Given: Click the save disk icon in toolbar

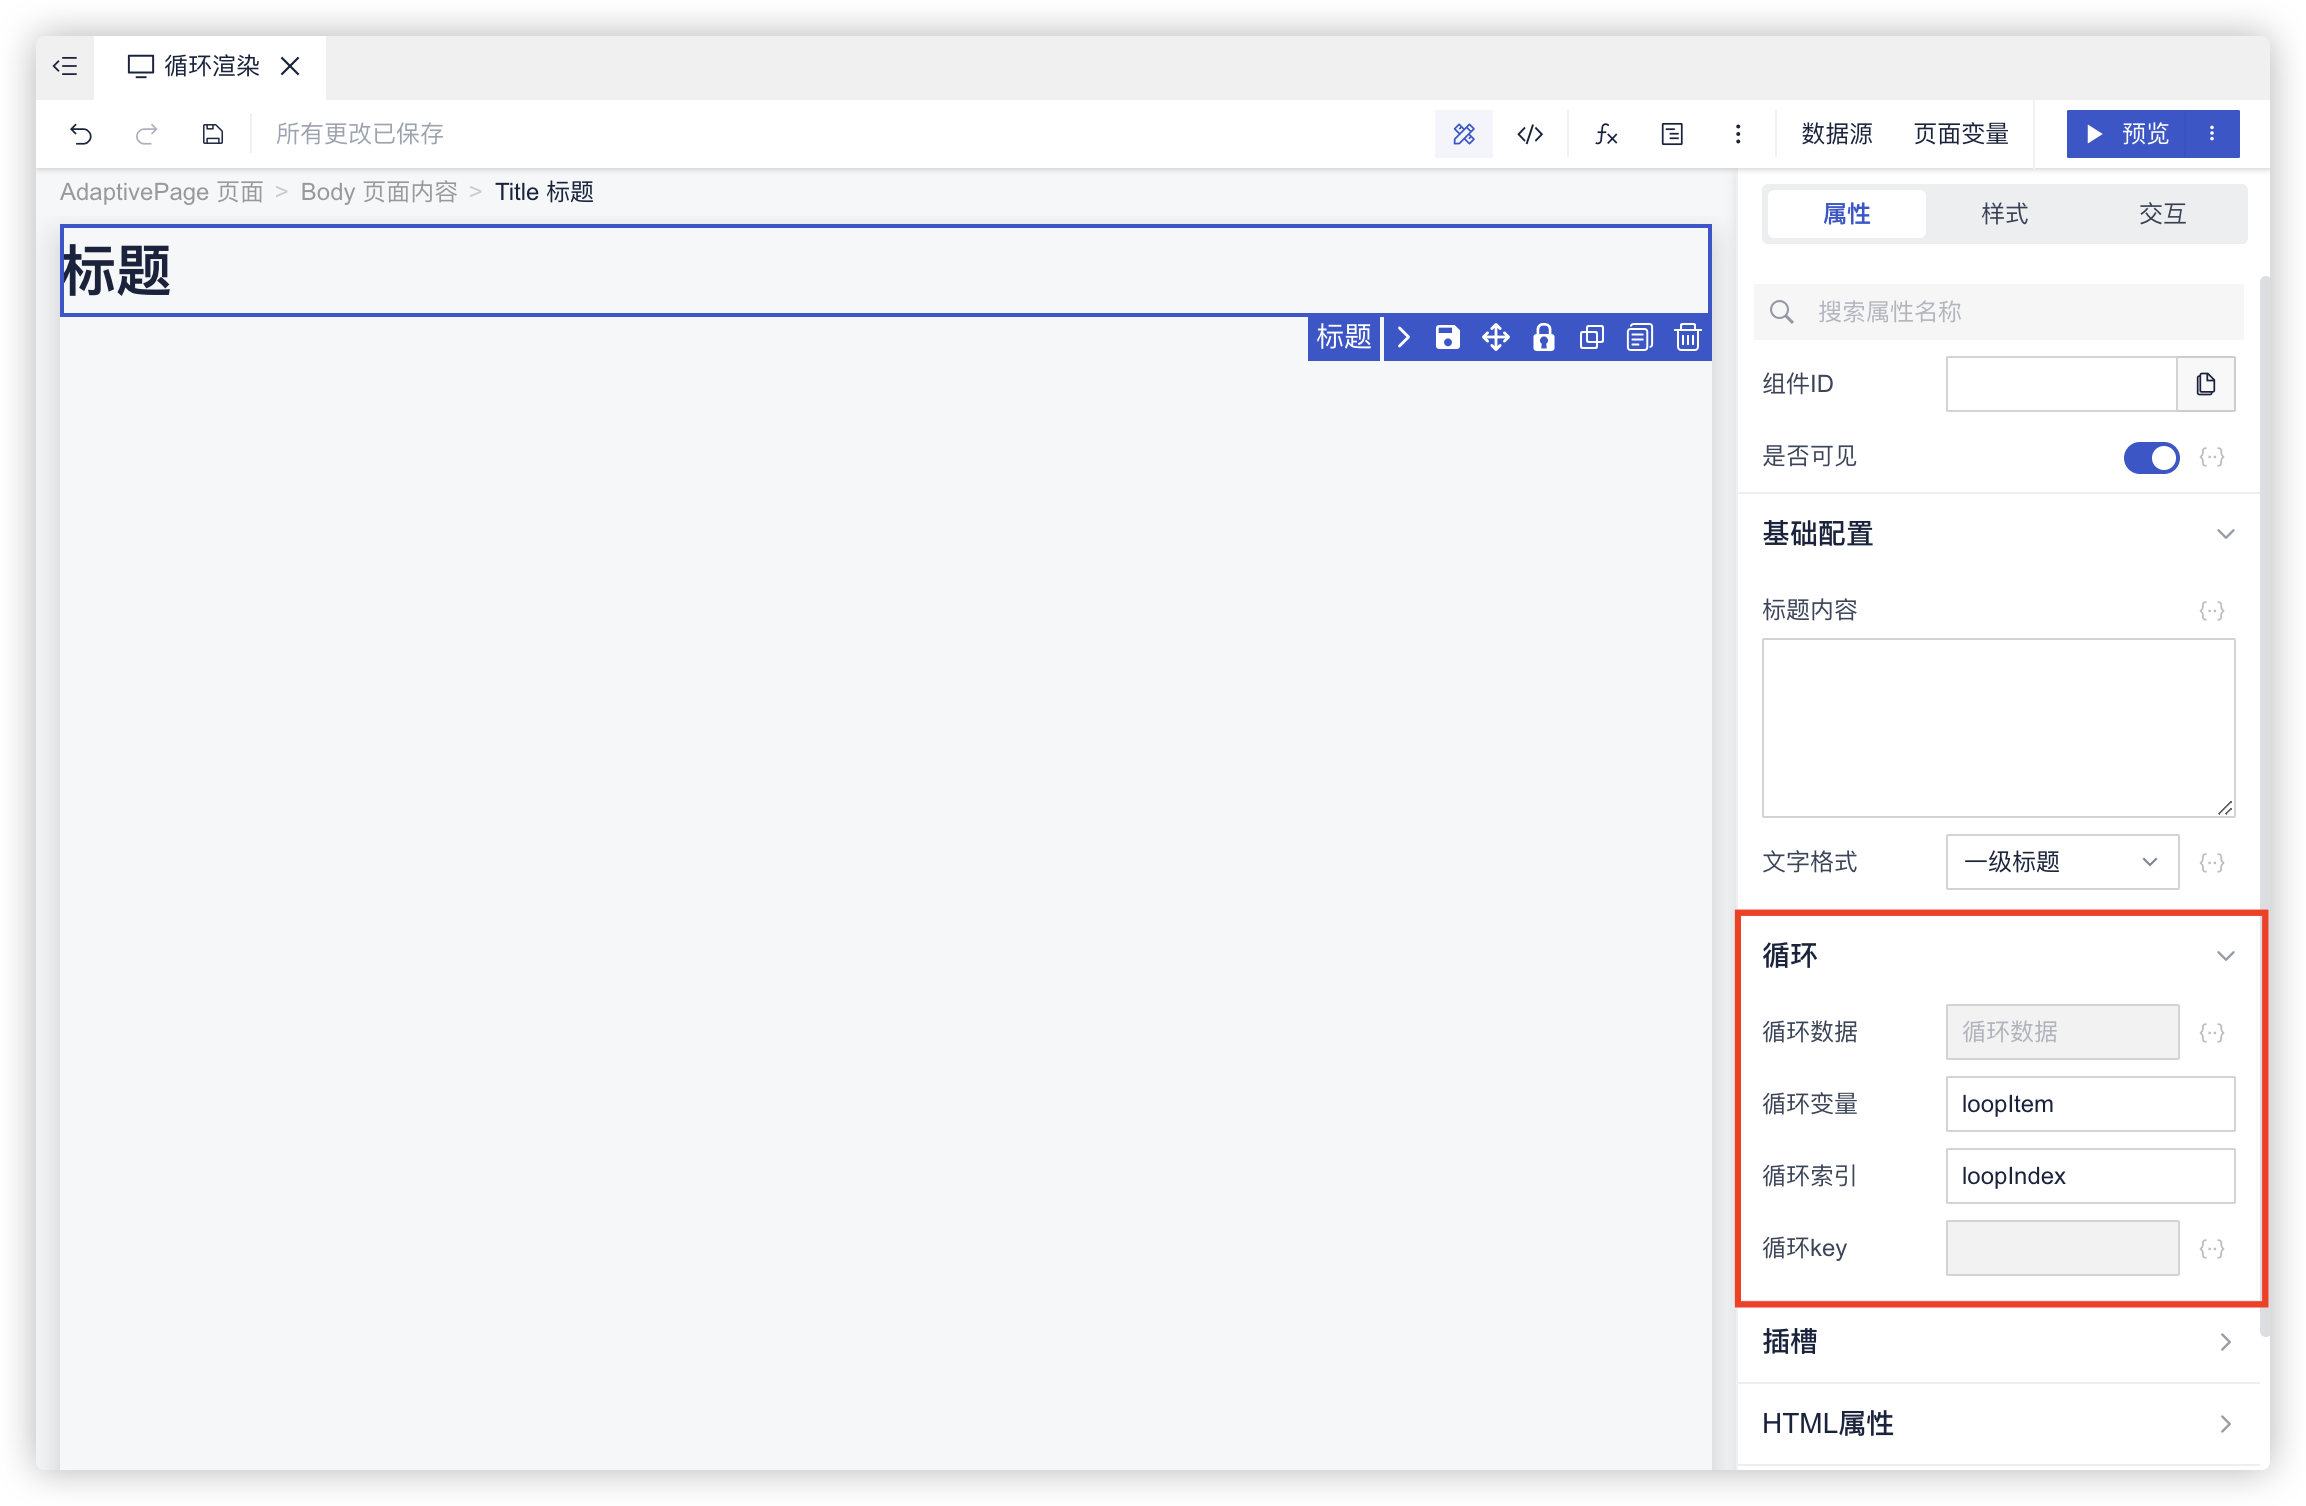Looking at the screenshot, I should tap(213, 134).
